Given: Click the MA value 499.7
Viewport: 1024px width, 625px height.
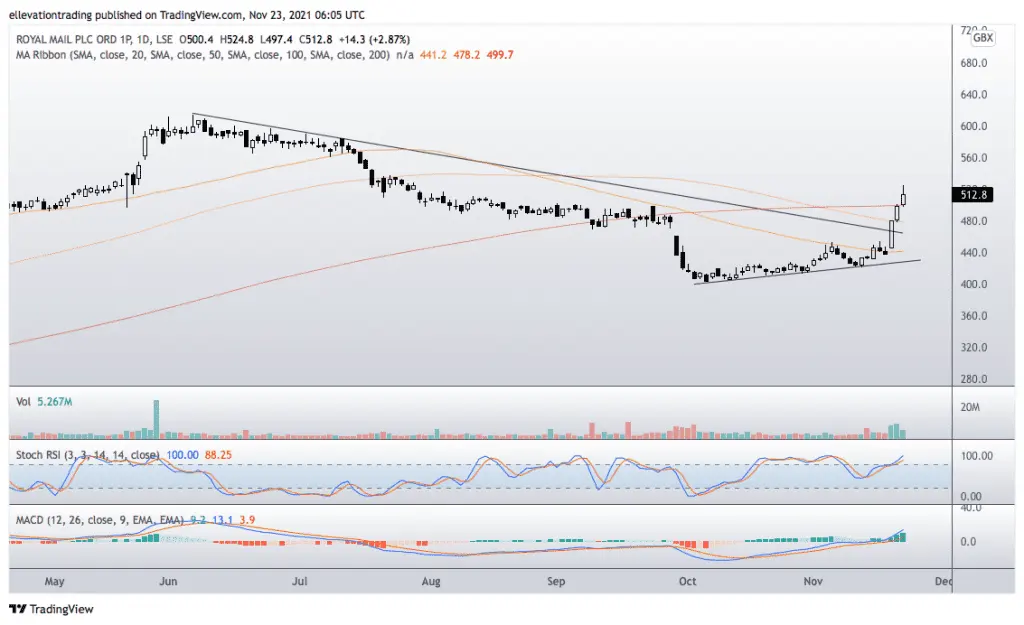Looking at the screenshot, I should tap(500, 55).
